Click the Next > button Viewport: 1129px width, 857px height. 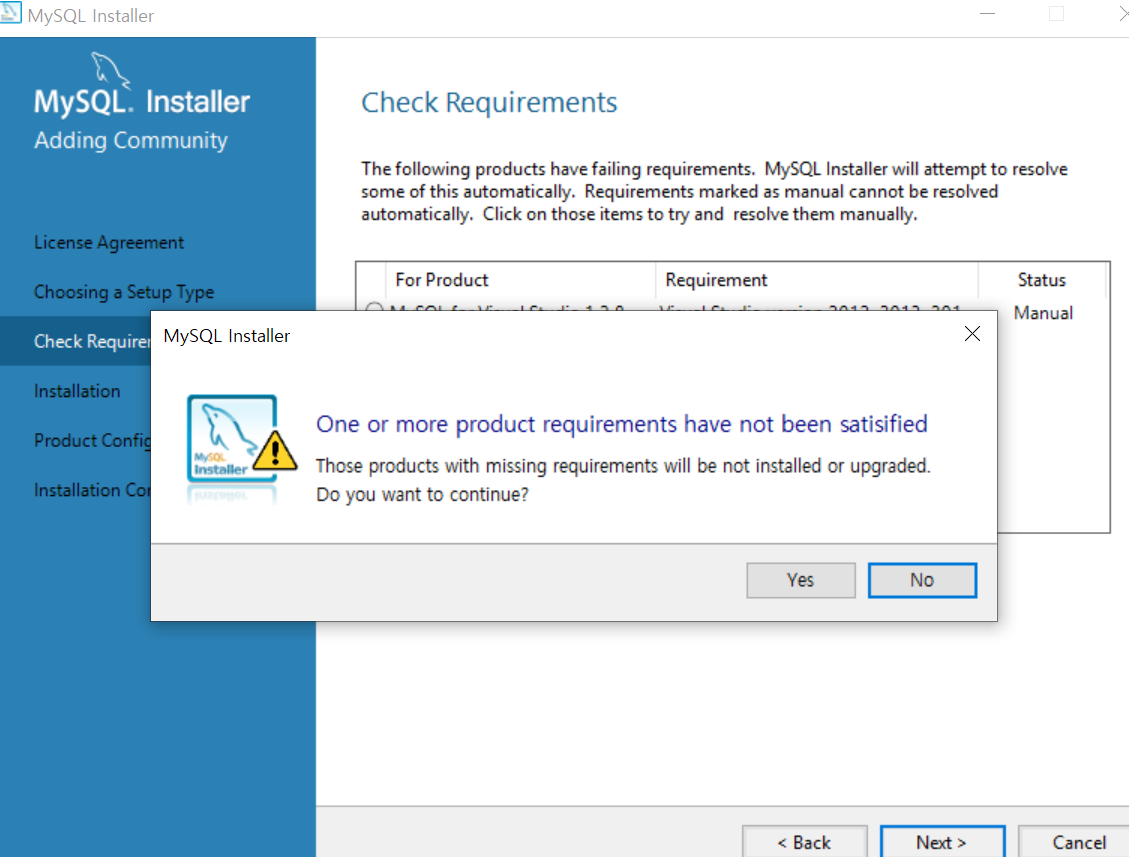click(942, 842)
